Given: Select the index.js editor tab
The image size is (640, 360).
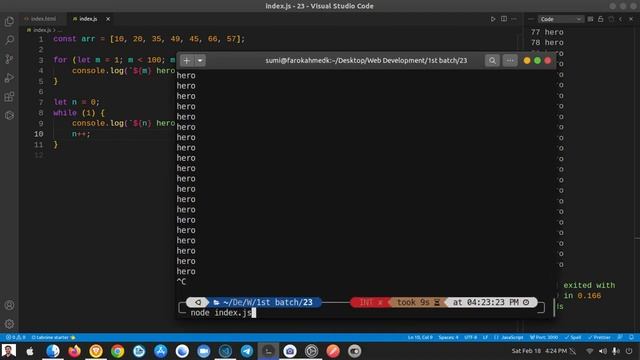Looking at the screenshot, I should pyautogui.click(x=88, y=19).
